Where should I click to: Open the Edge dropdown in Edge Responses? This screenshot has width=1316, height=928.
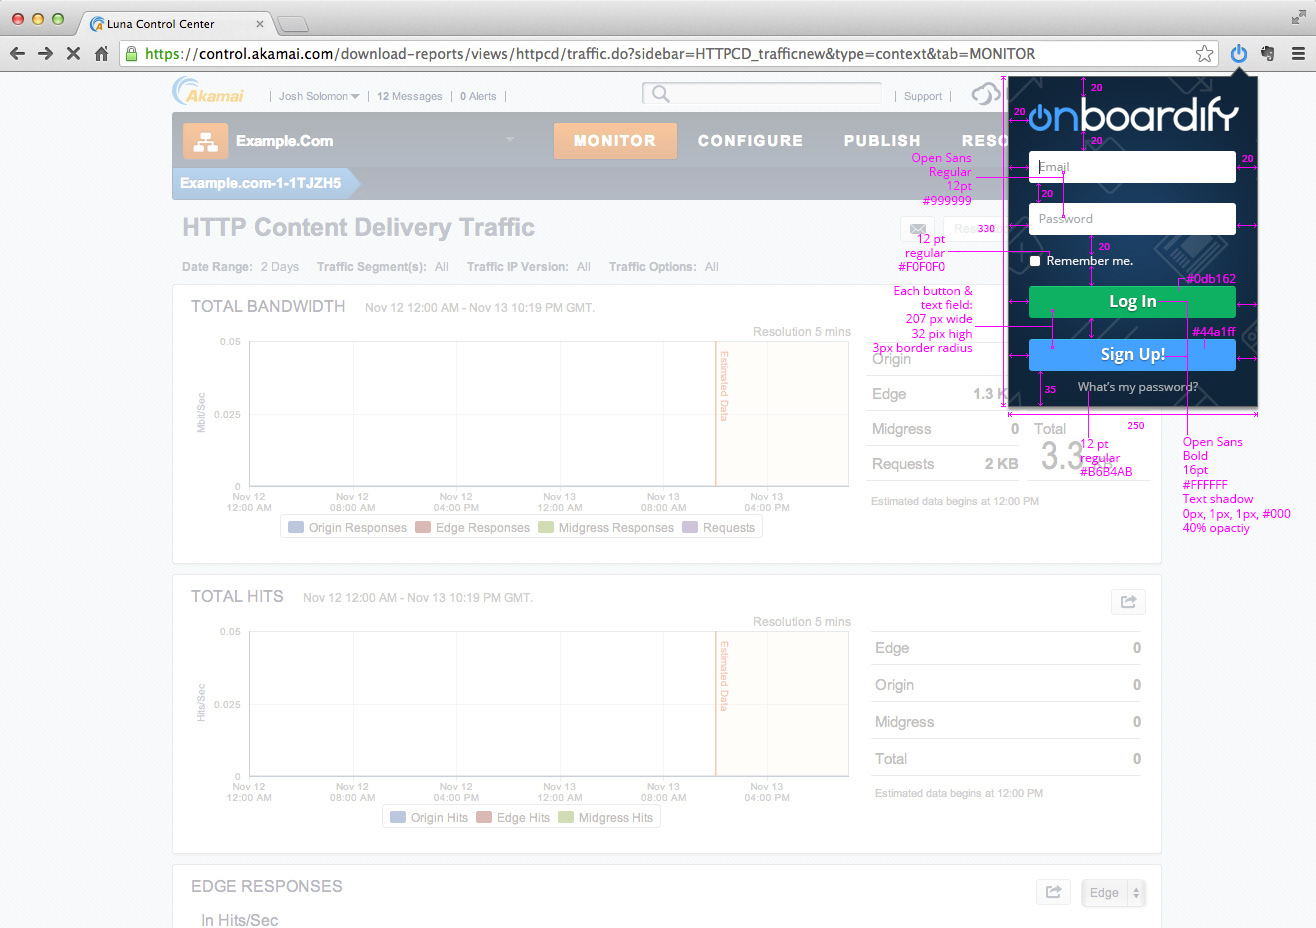pos(1113,893)
